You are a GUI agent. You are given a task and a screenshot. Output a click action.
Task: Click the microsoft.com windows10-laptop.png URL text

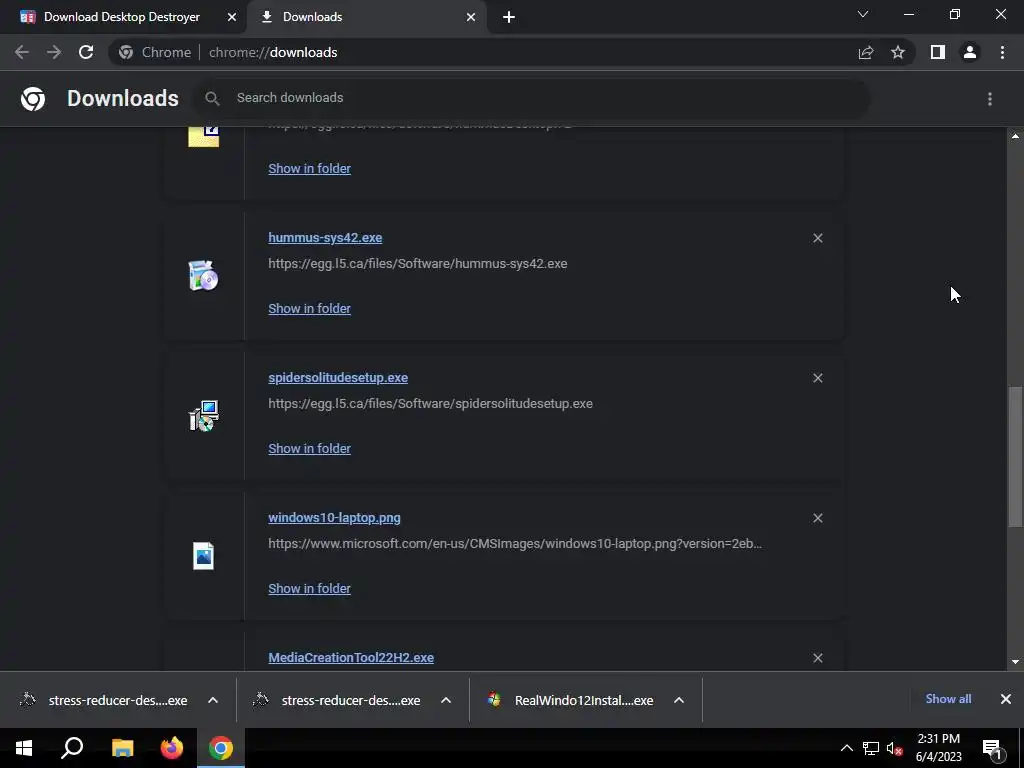click(515, 543)
